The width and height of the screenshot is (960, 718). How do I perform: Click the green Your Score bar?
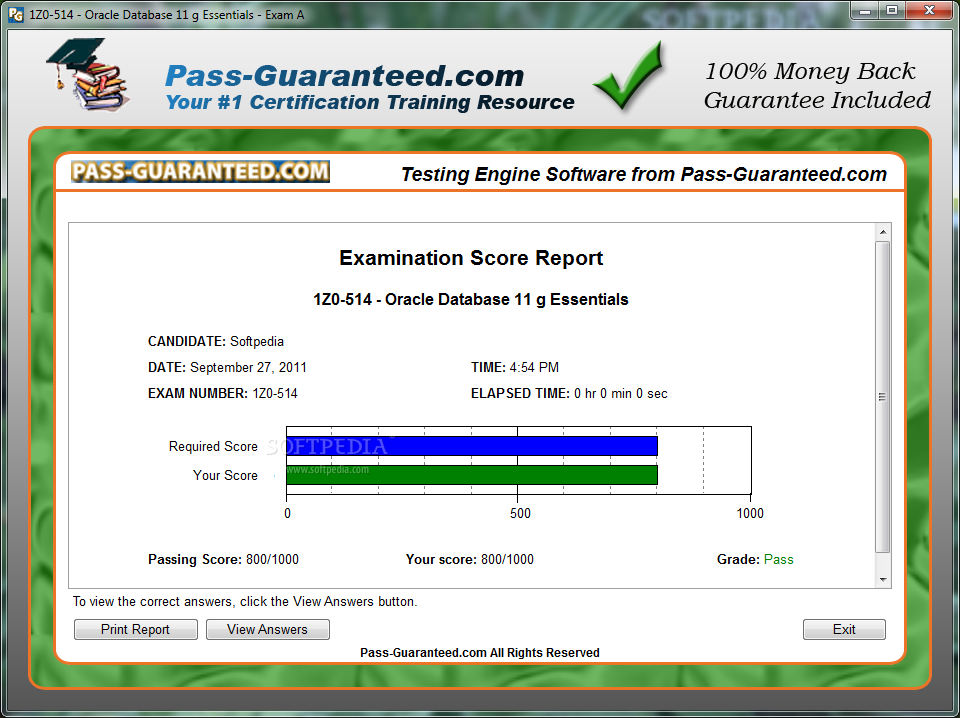471,475
